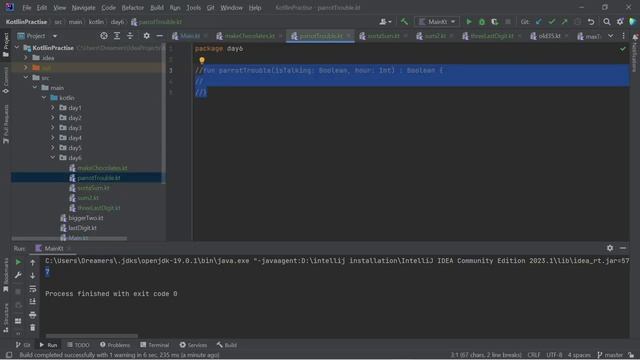
Task: Expand the .idea folder
Action: [26, 58]
